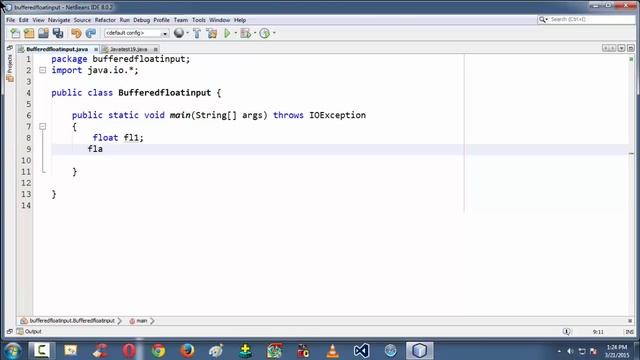
Task: Click the Search (Ctrl+I) field
Action: pyautogui.click(x=591, y=20)
